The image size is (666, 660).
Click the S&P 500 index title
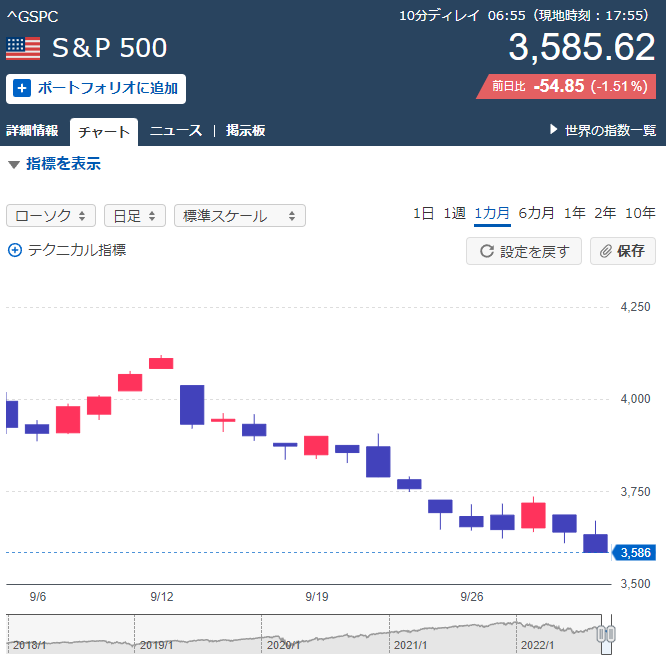pyautogui.click(x=110, y=48)
